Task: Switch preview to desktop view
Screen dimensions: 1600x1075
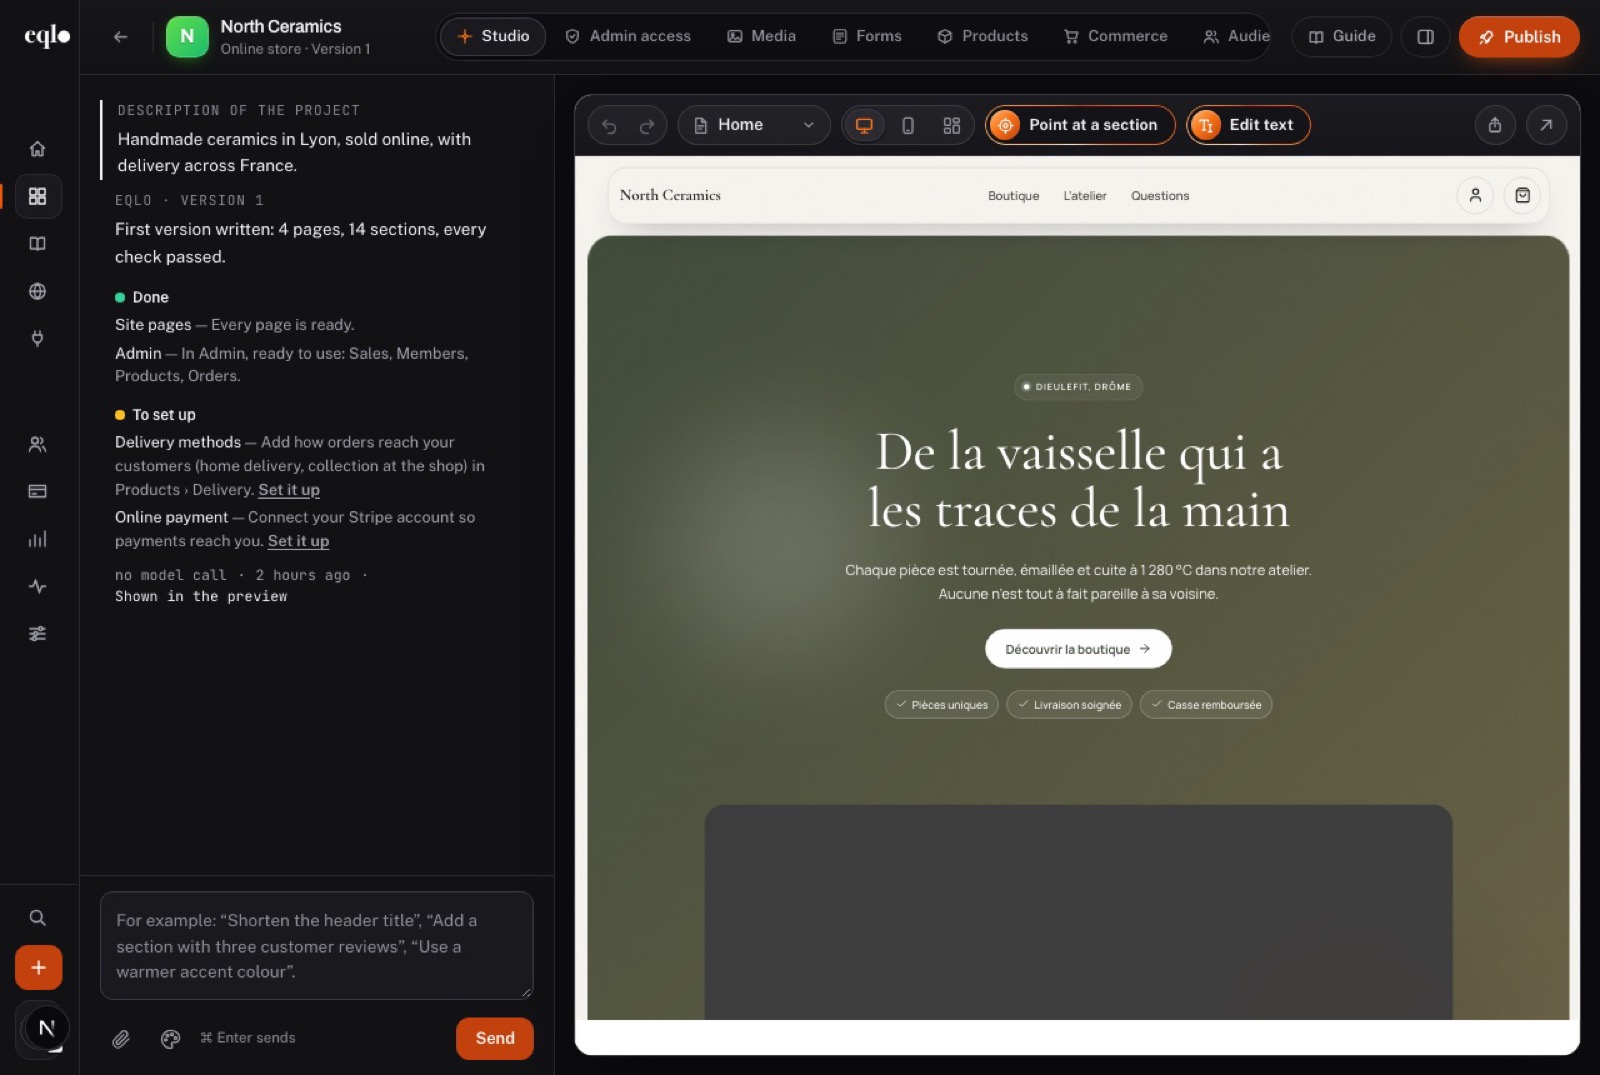Action: click(864, 125)
